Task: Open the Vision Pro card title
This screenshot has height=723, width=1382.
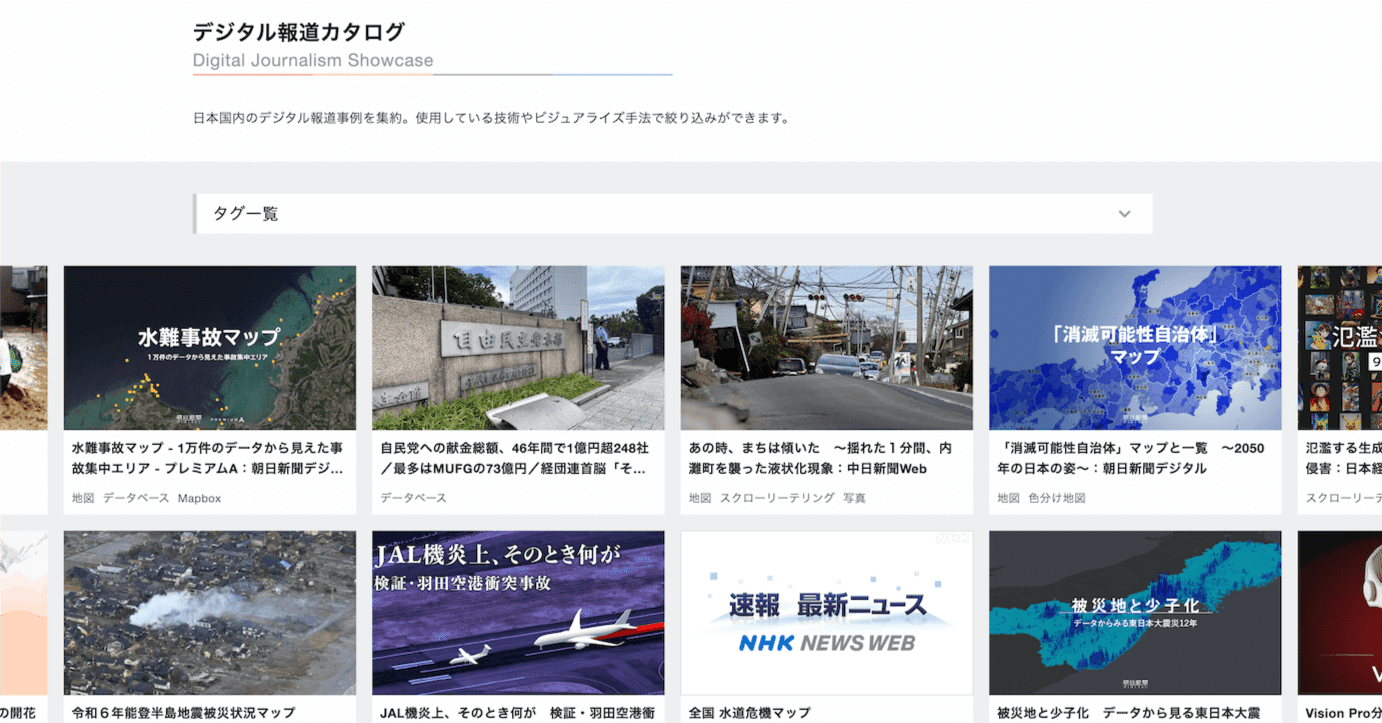Action: coord(1343,713)
